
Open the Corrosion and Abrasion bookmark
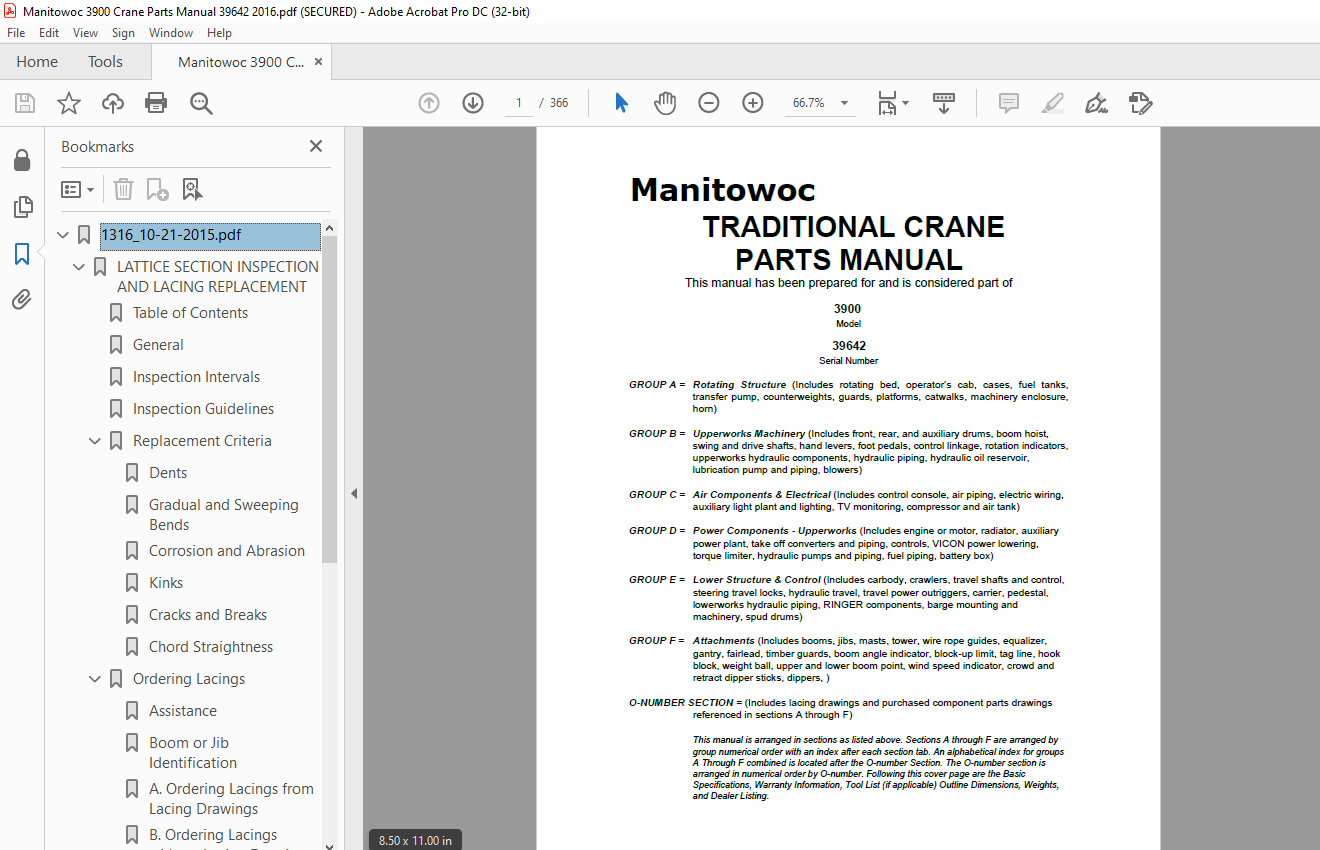[x=227, y=551]
